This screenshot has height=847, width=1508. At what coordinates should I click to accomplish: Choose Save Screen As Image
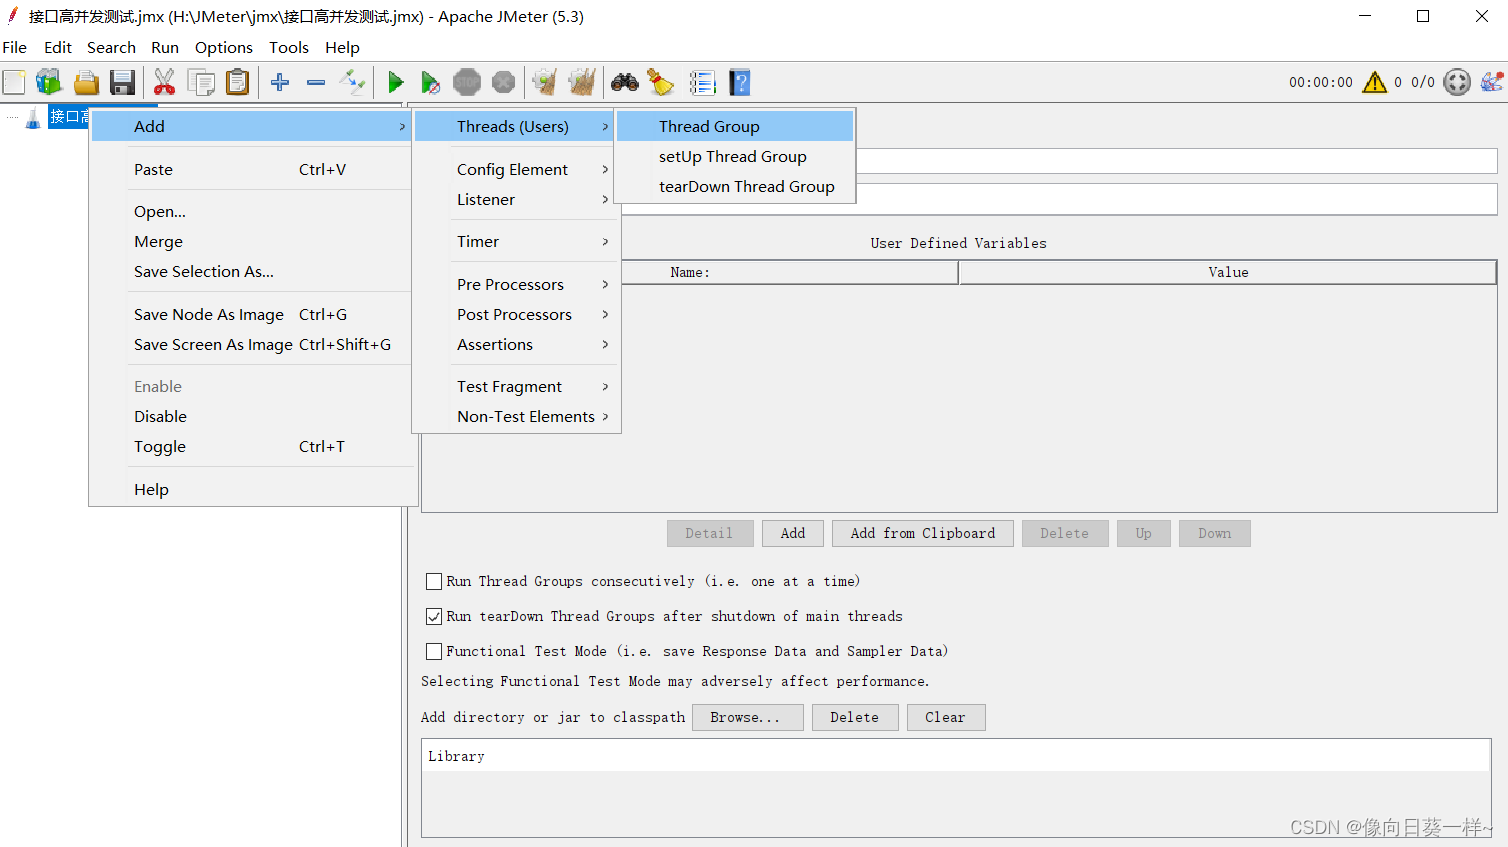pos(251,344)
